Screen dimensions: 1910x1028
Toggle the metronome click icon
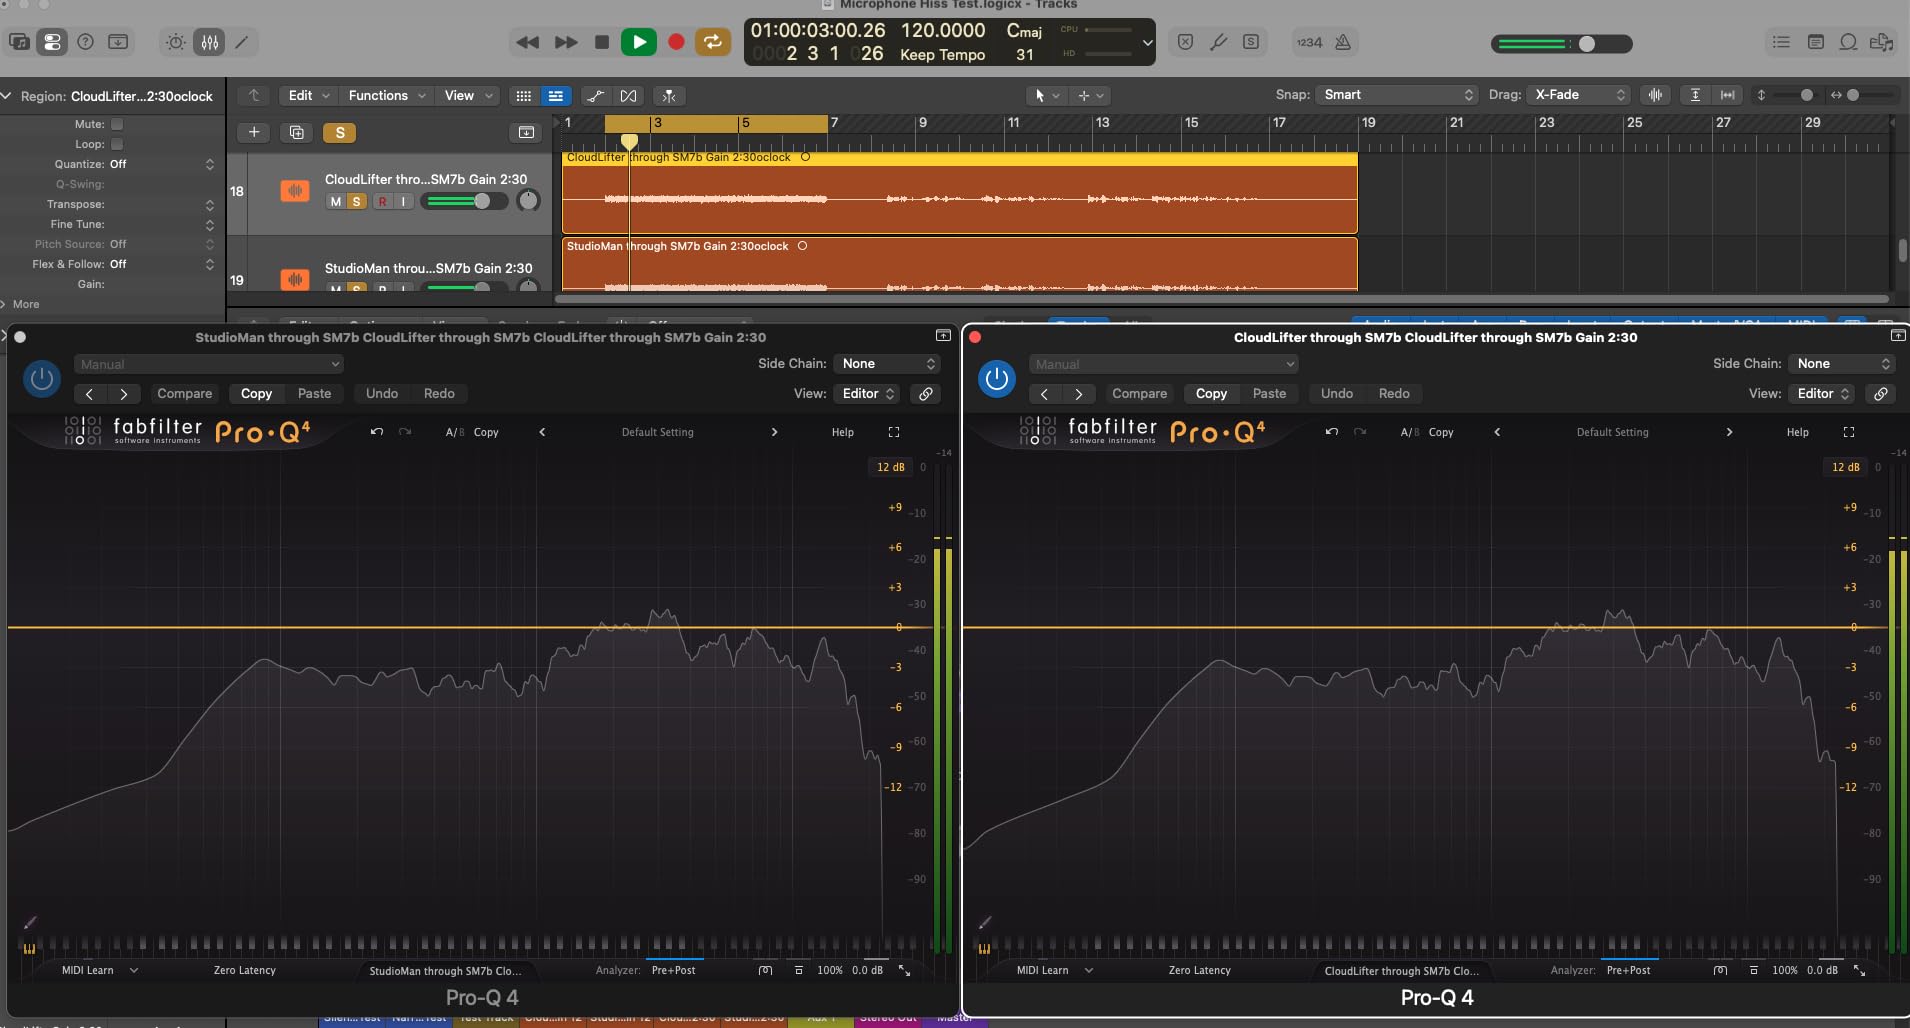pos(1343,42)
